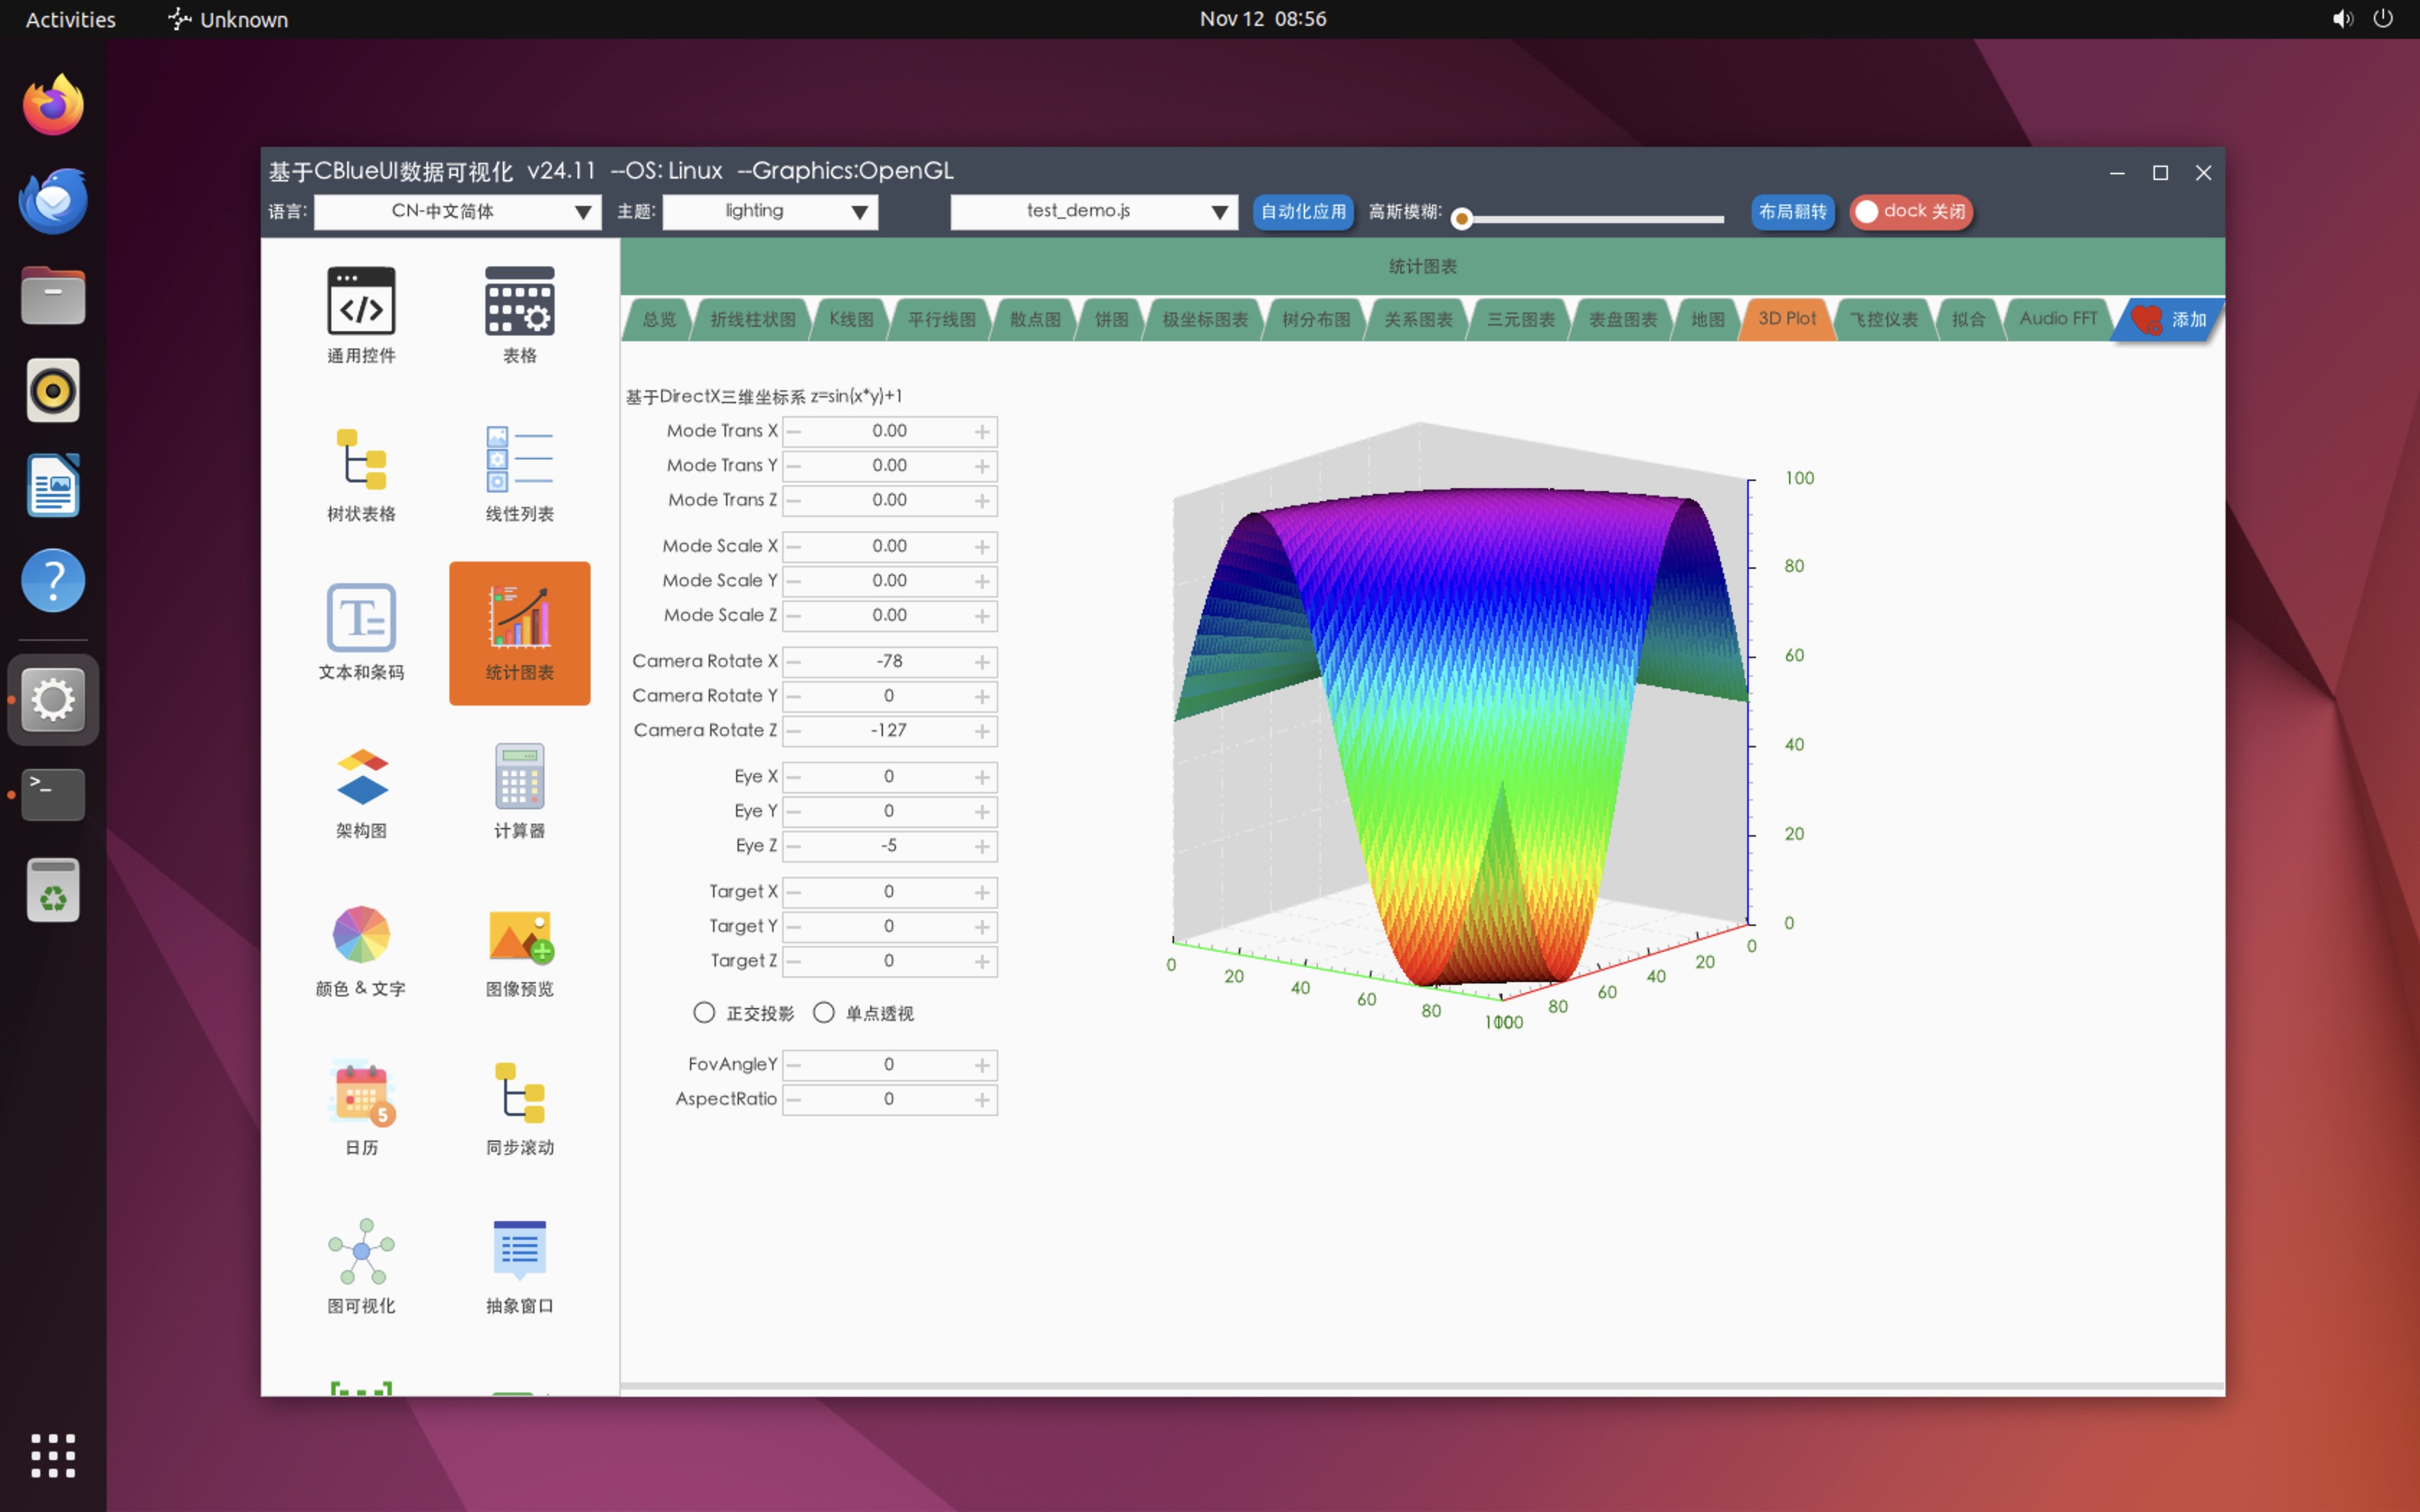Select the 正交投影 radio button
This screenshot has width=2420, height=1512.
click(704, 1013)
